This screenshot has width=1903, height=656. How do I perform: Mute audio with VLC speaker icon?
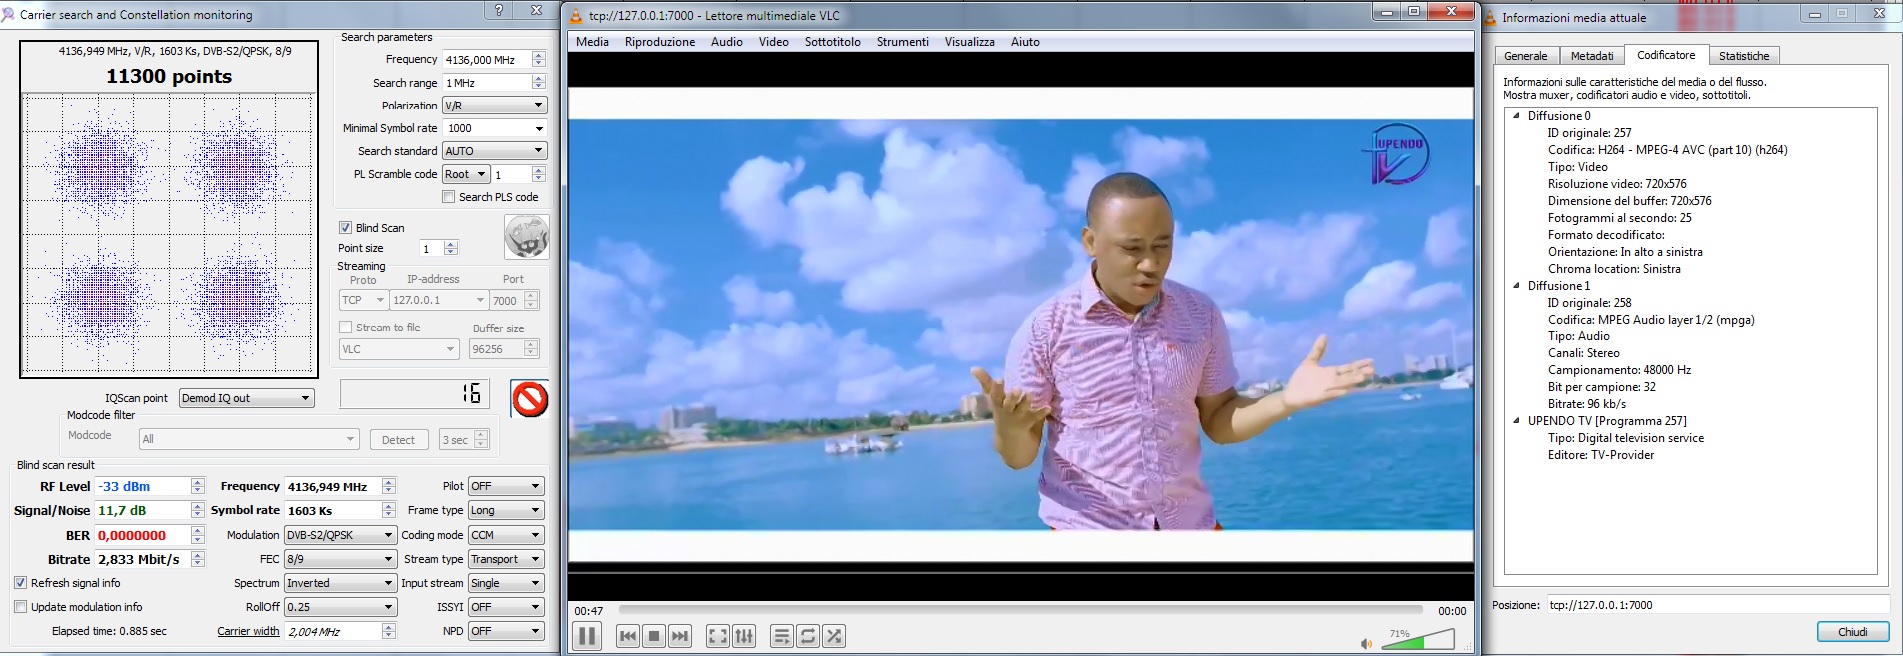(1367, 643)
